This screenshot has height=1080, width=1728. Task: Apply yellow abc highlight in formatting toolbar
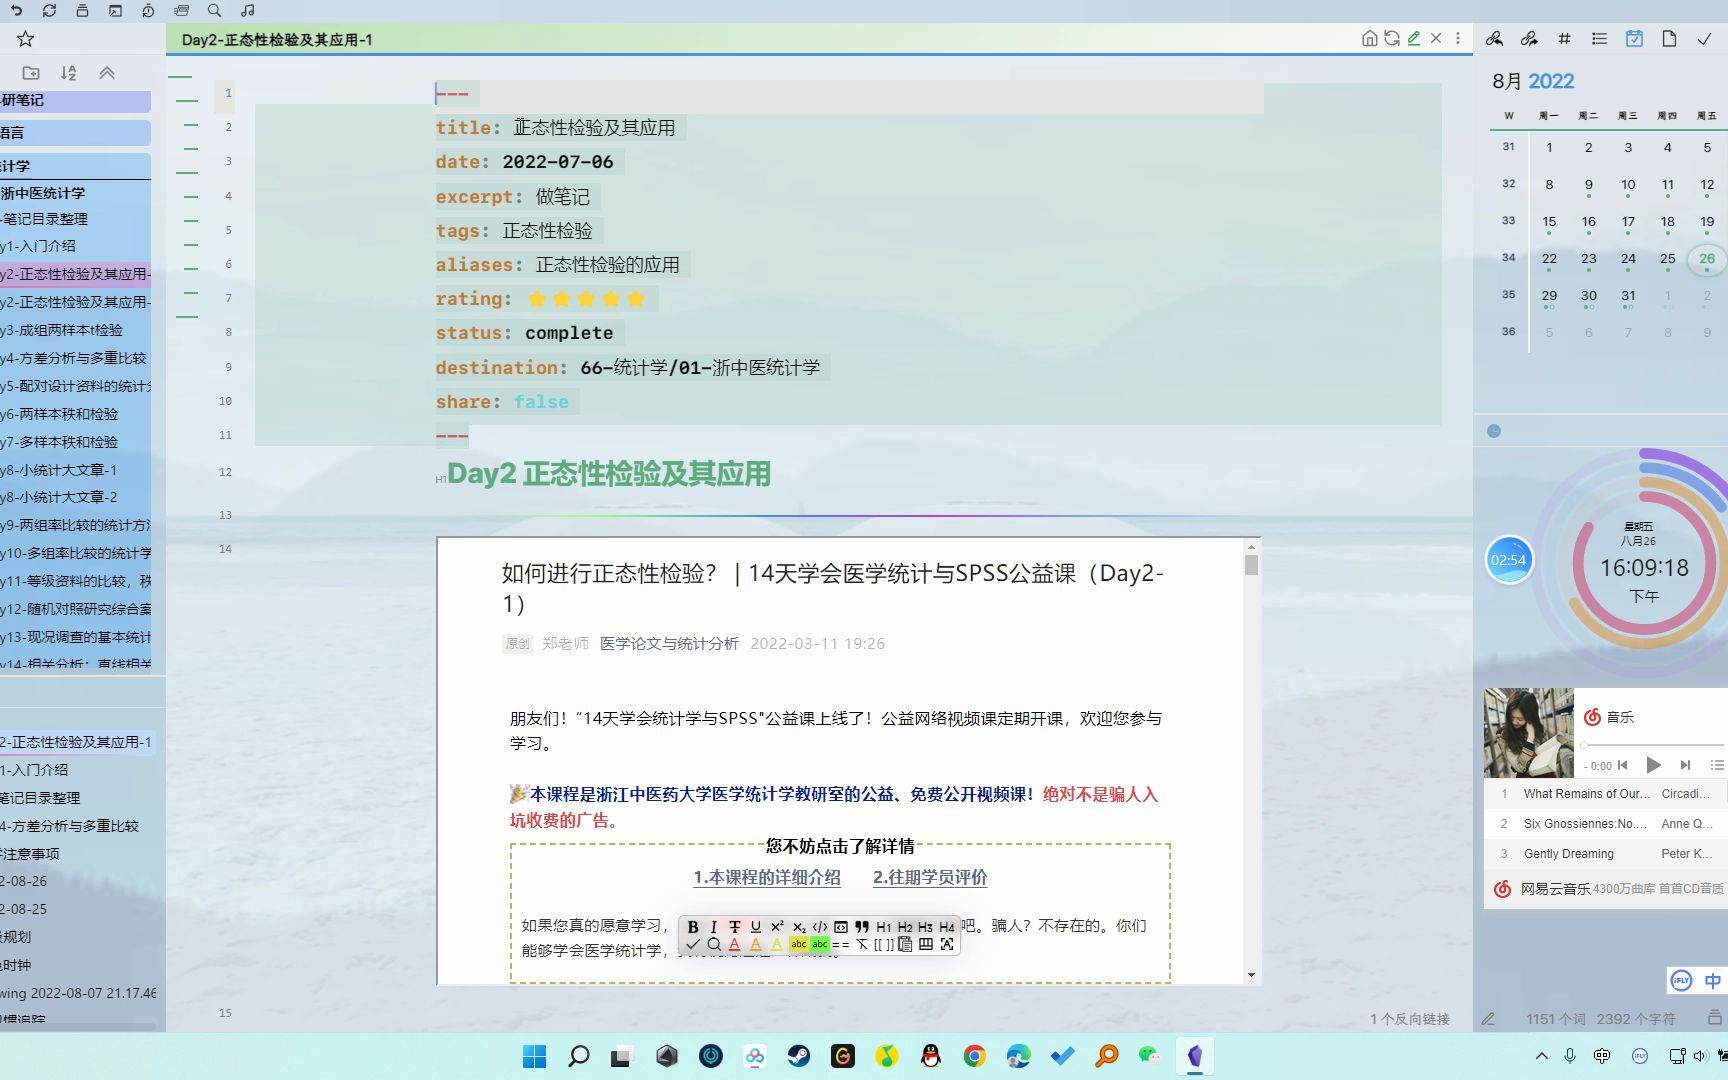point(799,944)
